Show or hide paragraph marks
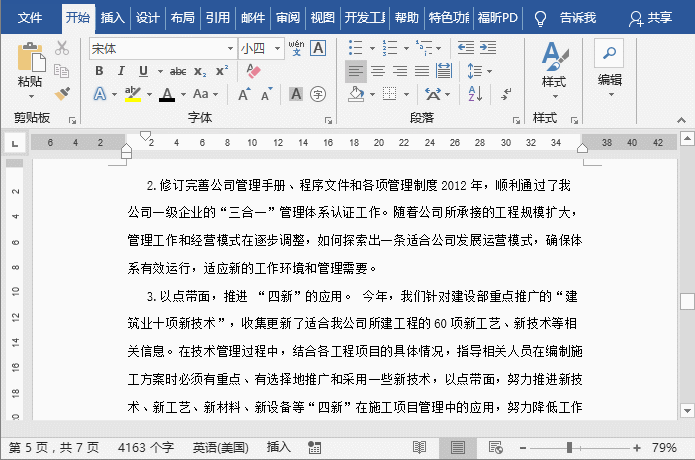This screenshot has height=460, width=695. pos(506,94)
